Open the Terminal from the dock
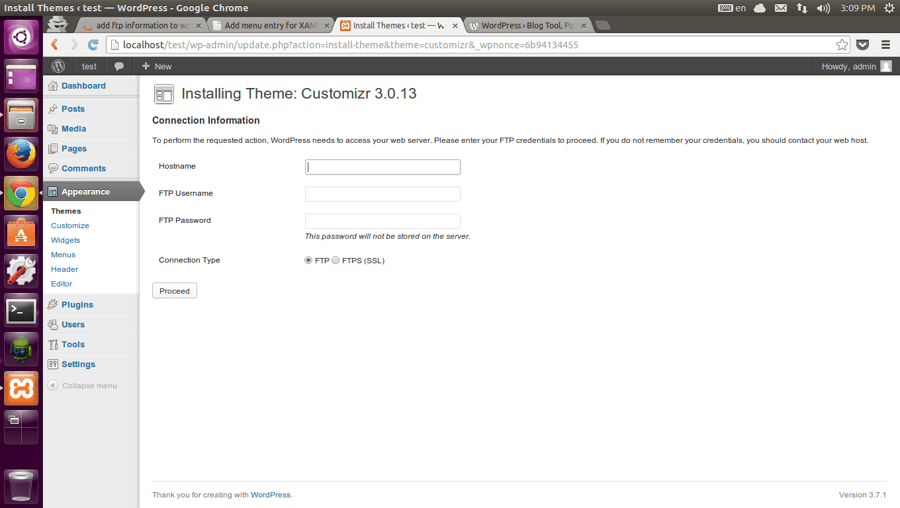The width and height of the screenshot is (900, 508). 21,311
